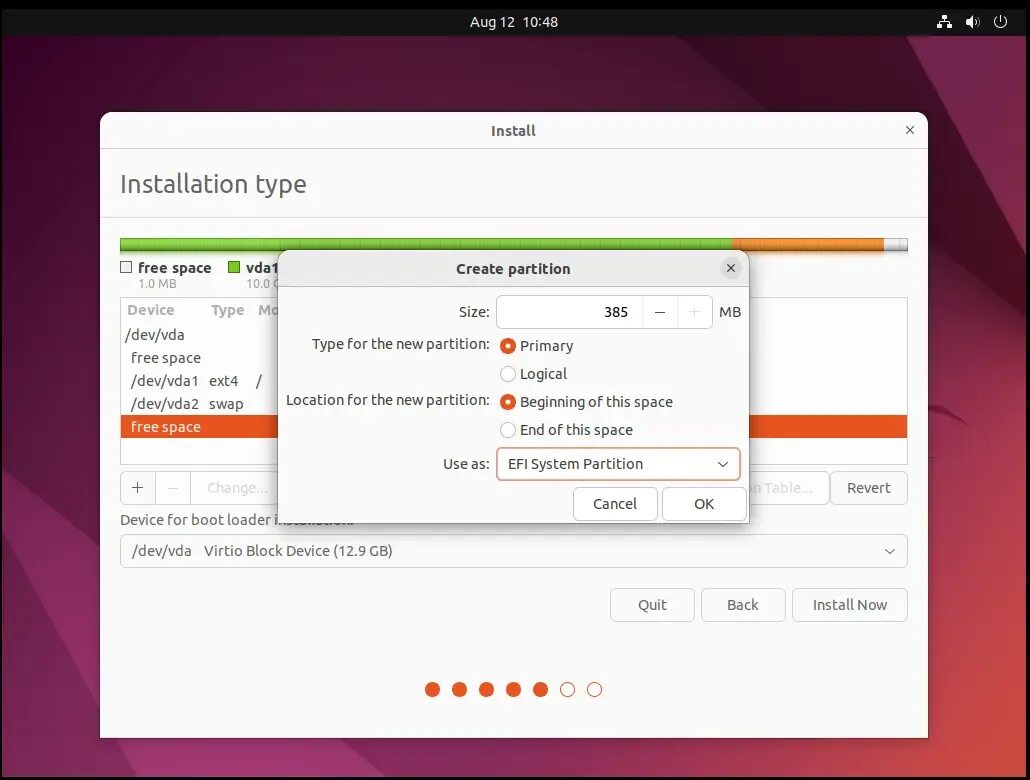Quit the installer
Screen dimensions: 1030x780
tap(652, 605)
